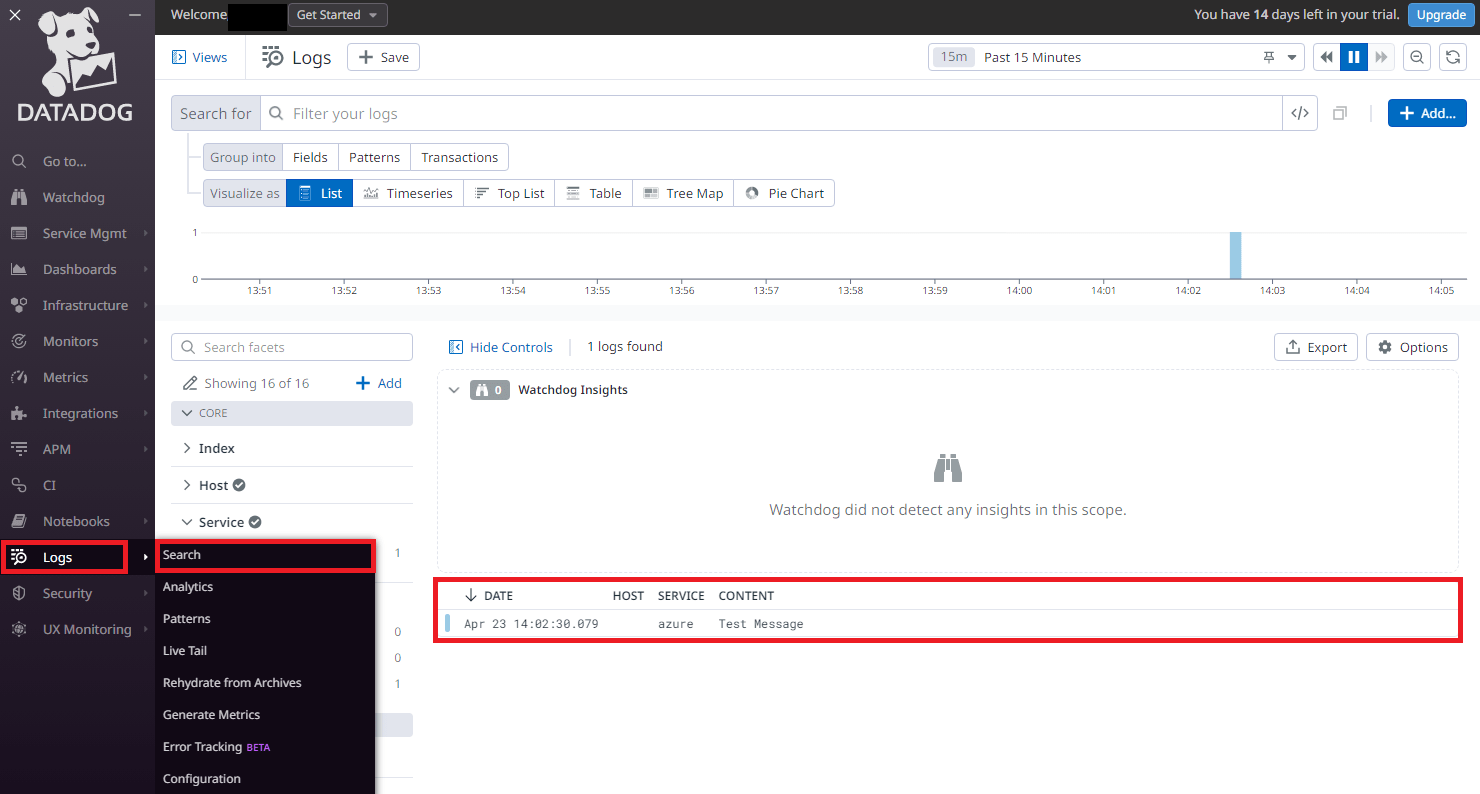Image resolution: width=1480 pixels, height=794 pixels.
Task: Open the Views panel
Action: [200, 57]
